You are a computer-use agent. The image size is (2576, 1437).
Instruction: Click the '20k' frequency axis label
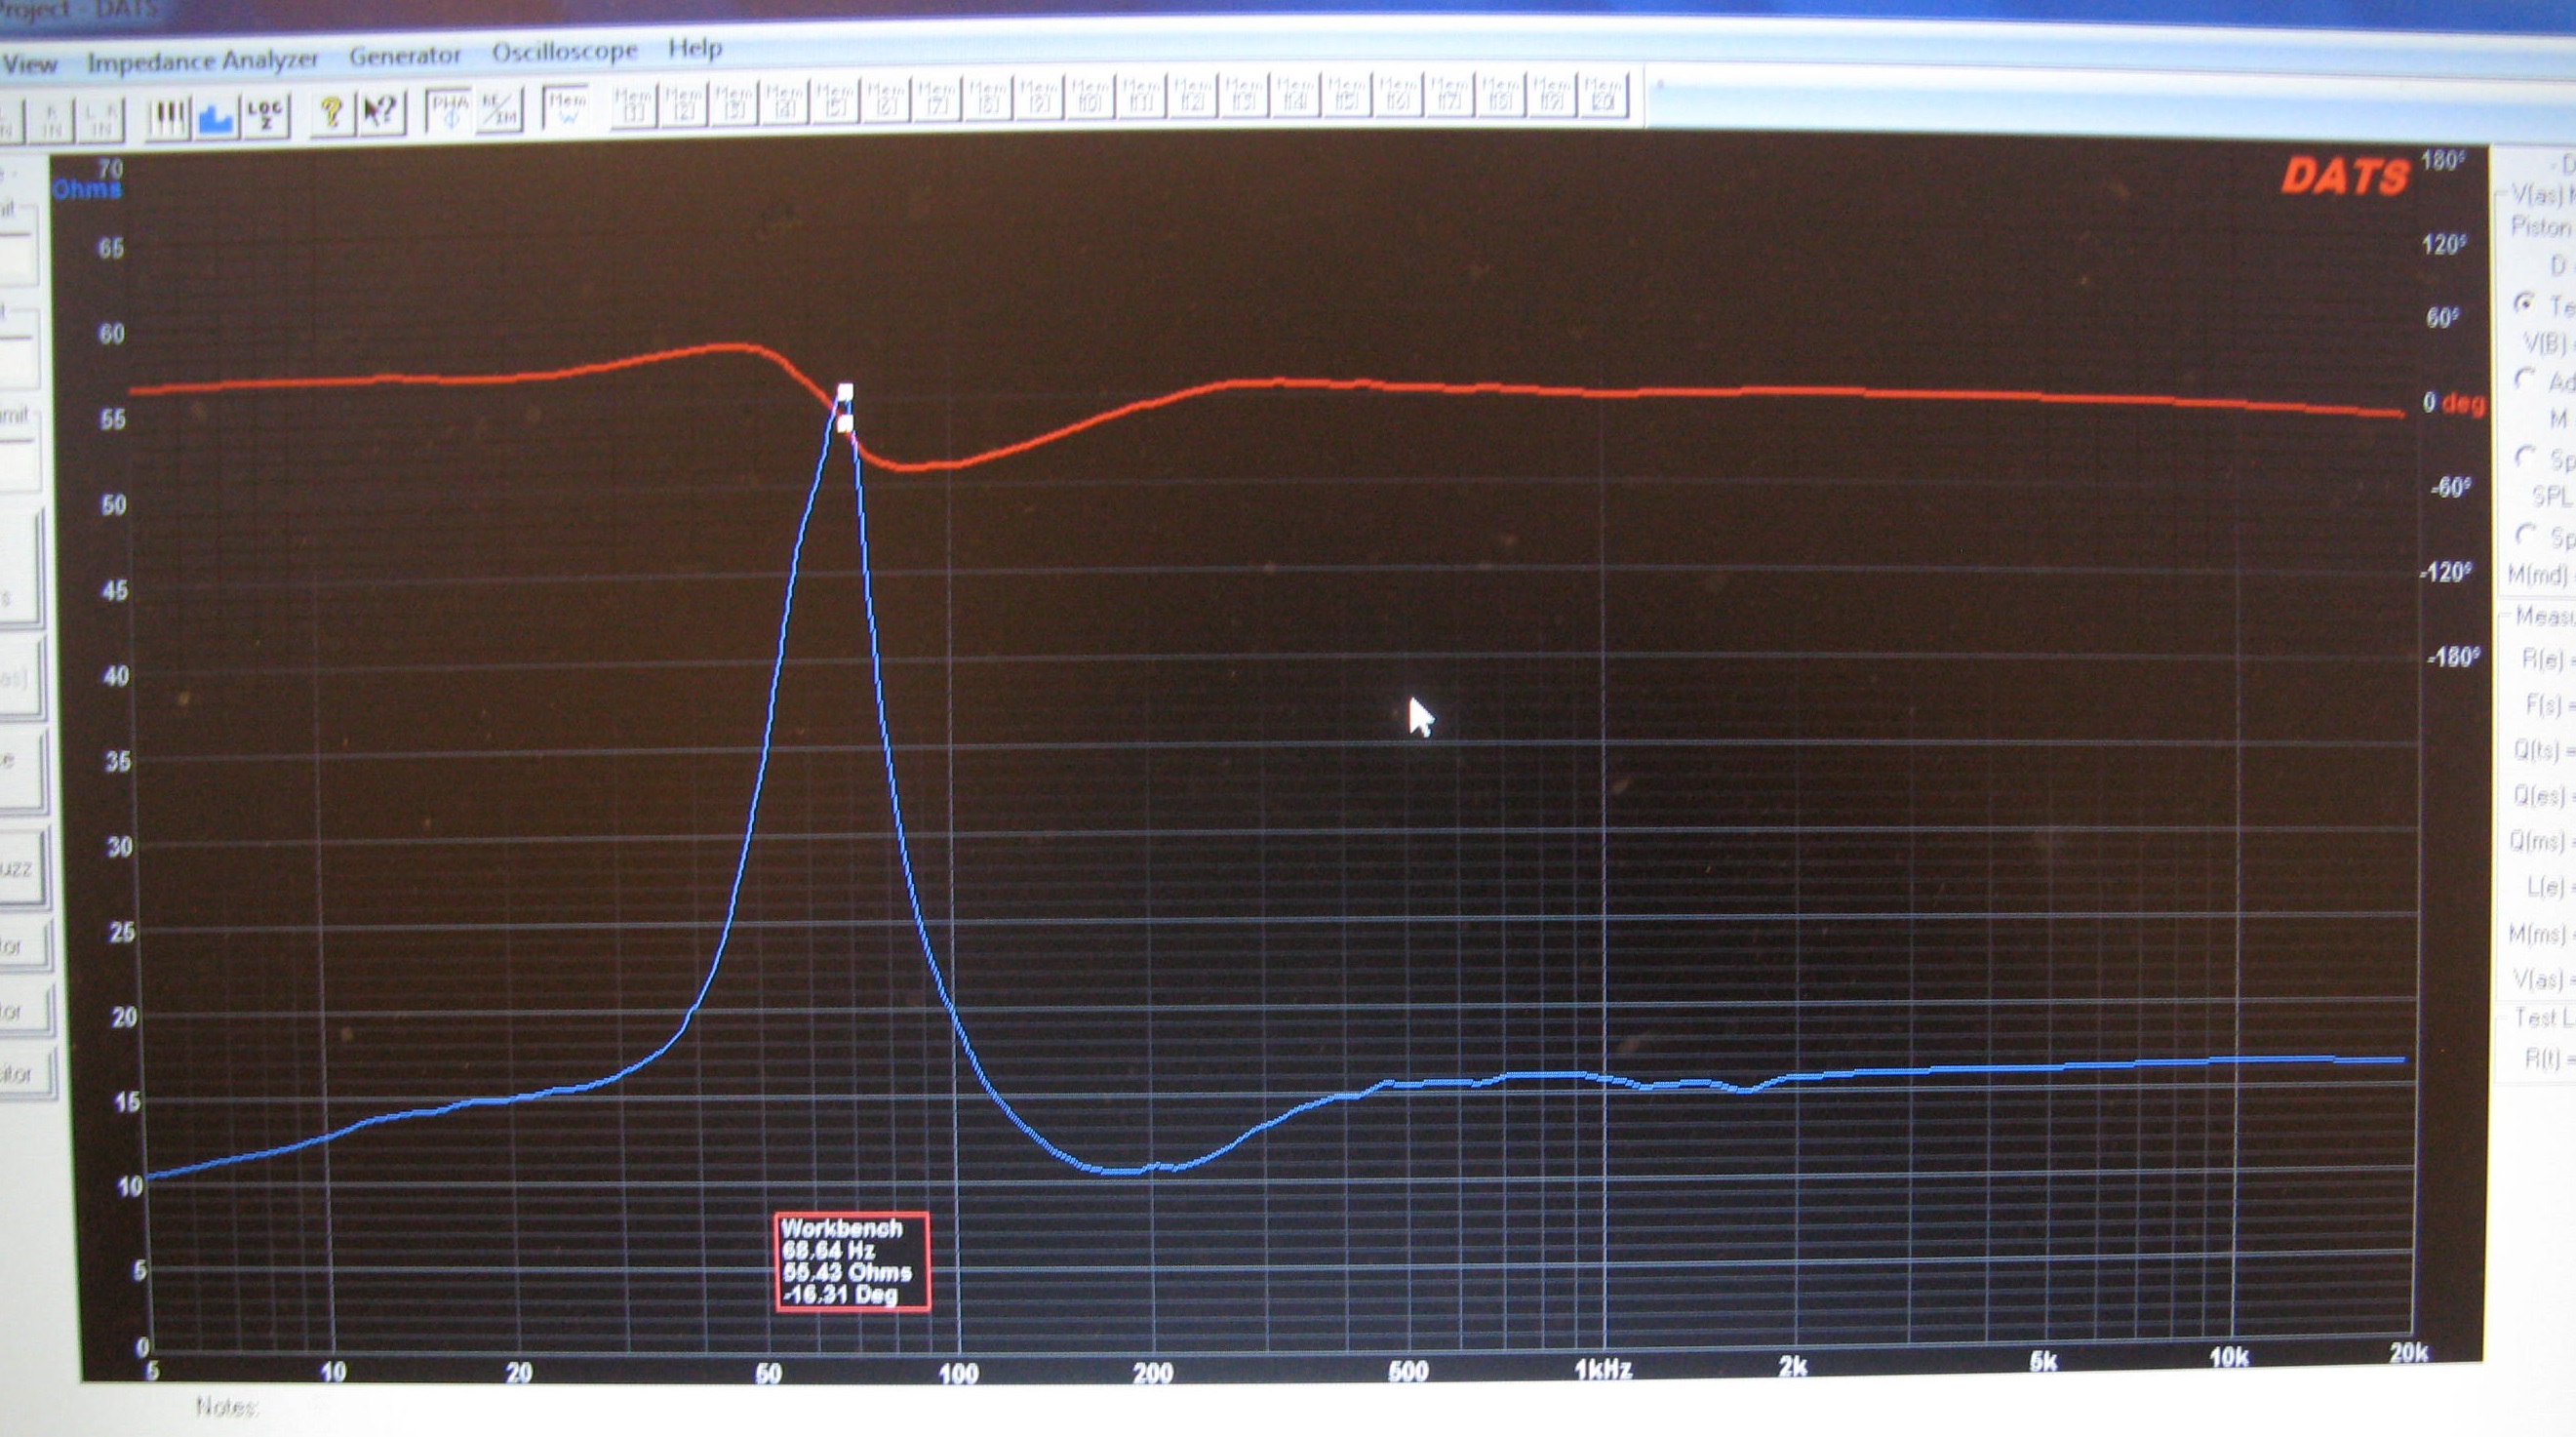(2408, 1353)
